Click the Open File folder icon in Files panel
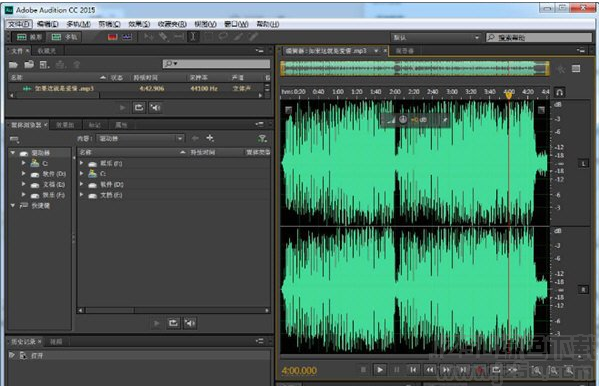This screenshot has height=386, width=599. (x=13, y=65)
